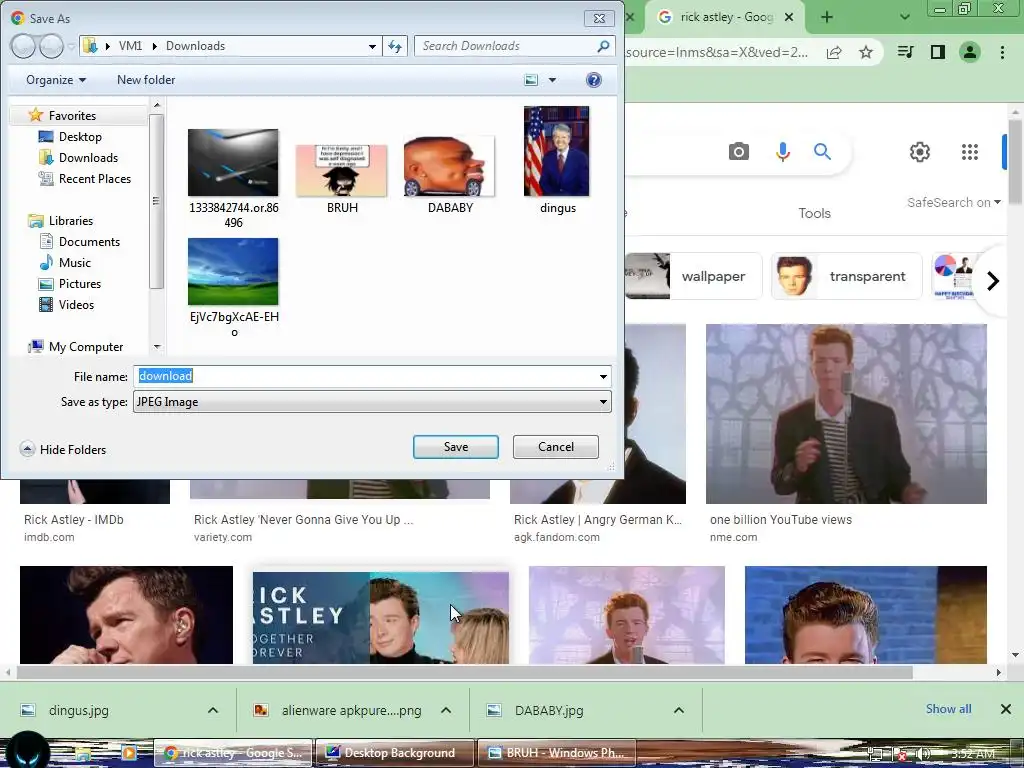Select the BRUH image file
1024x768 pixels.
[x=342, y=180]
